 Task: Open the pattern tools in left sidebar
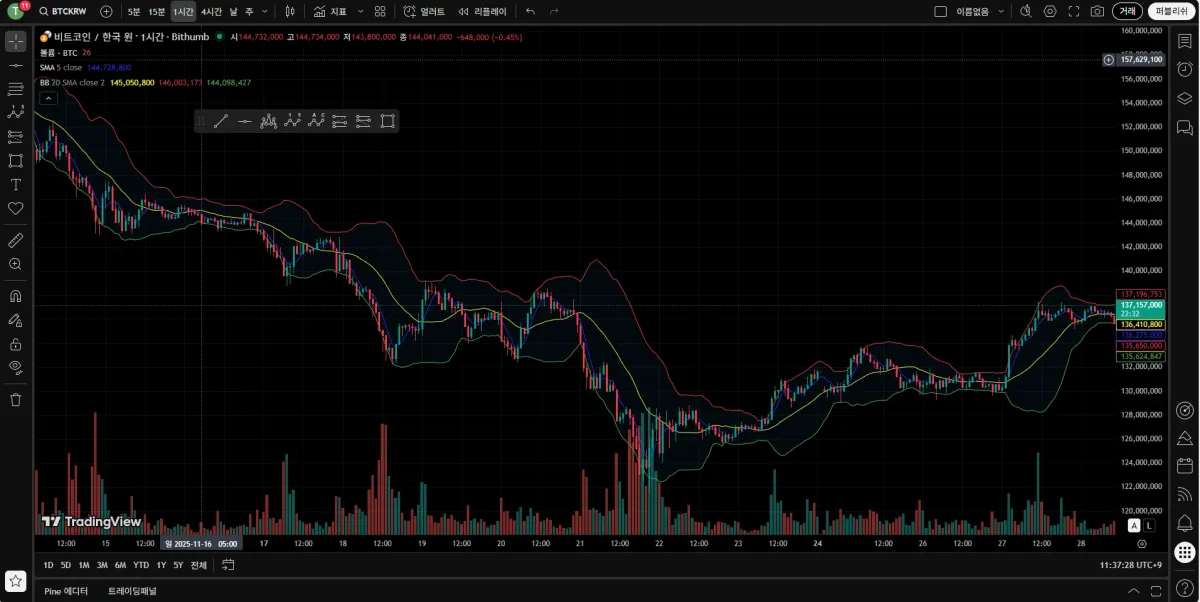point(15,113)
